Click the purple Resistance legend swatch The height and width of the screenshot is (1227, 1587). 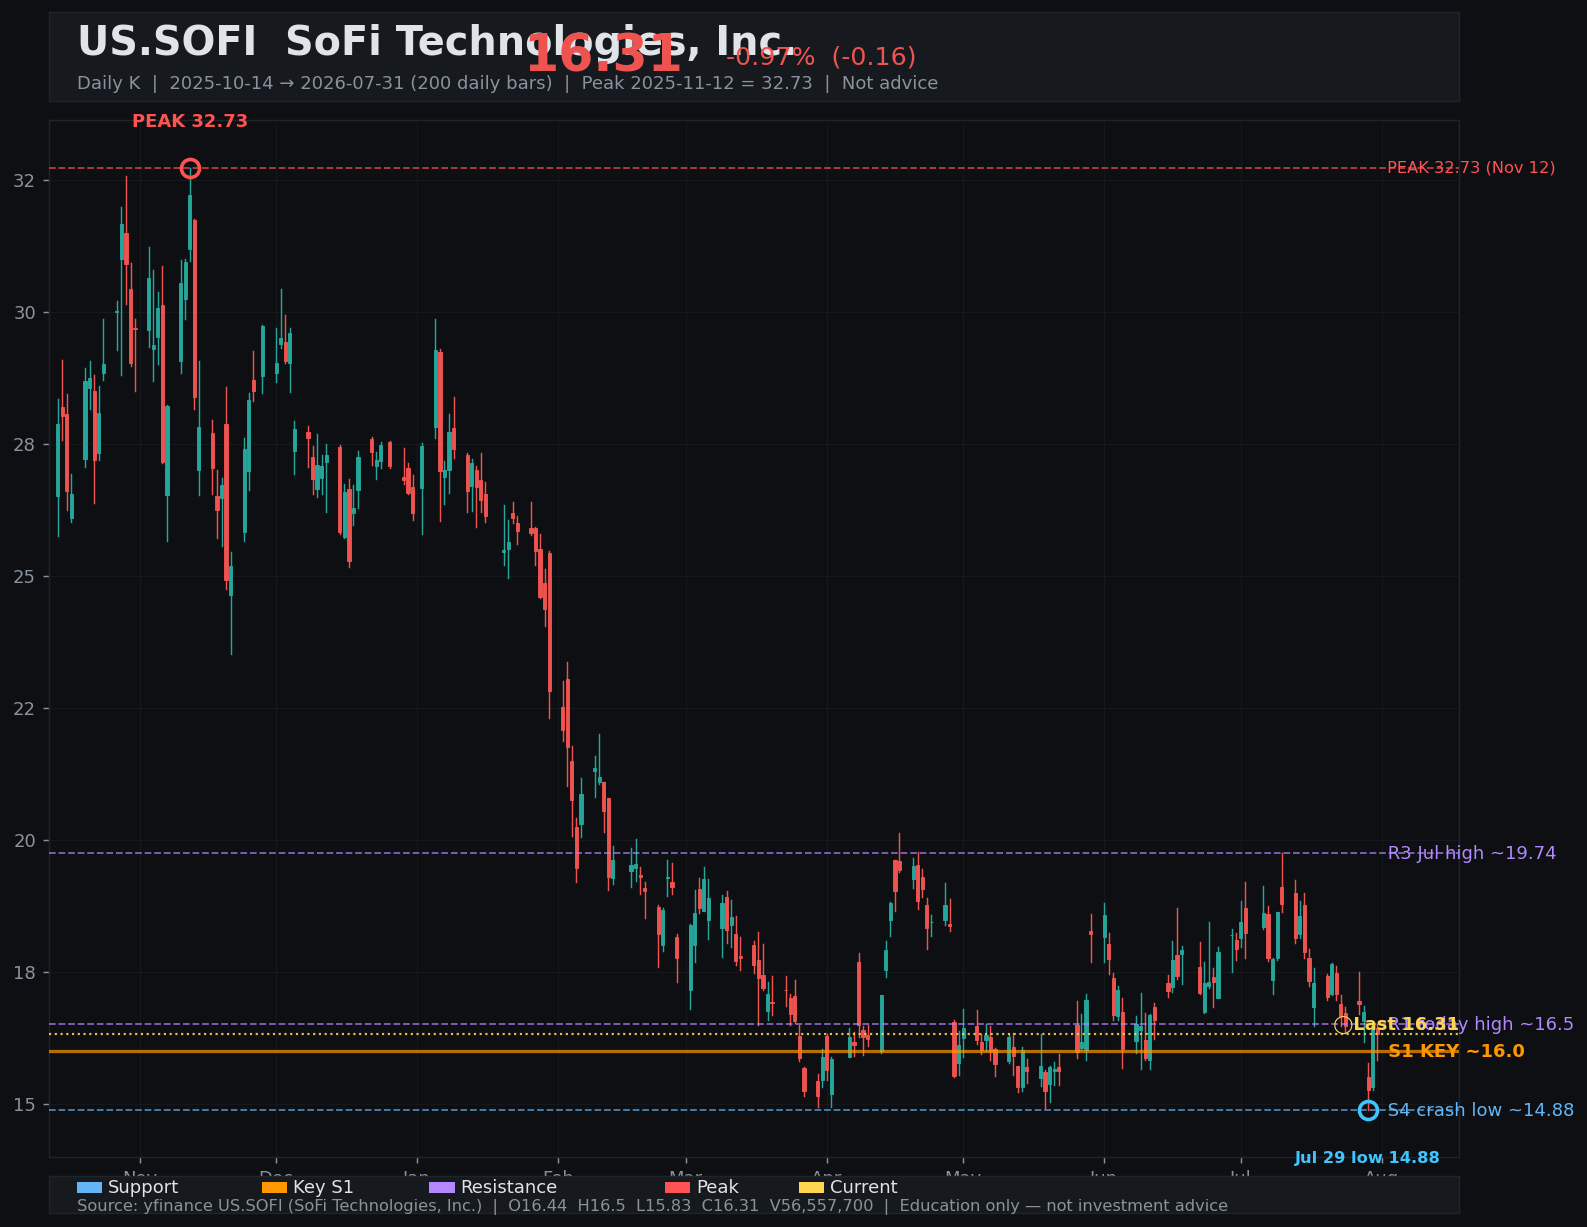[x=442, y=1187]
